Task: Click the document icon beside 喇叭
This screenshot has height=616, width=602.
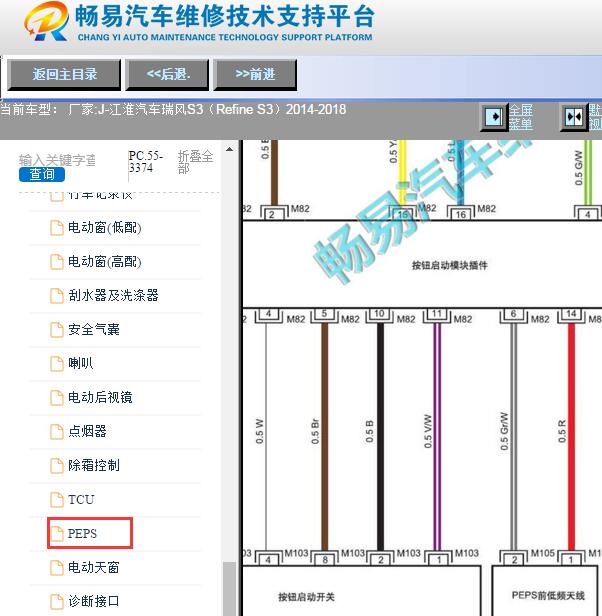Action: click(57, 364)
